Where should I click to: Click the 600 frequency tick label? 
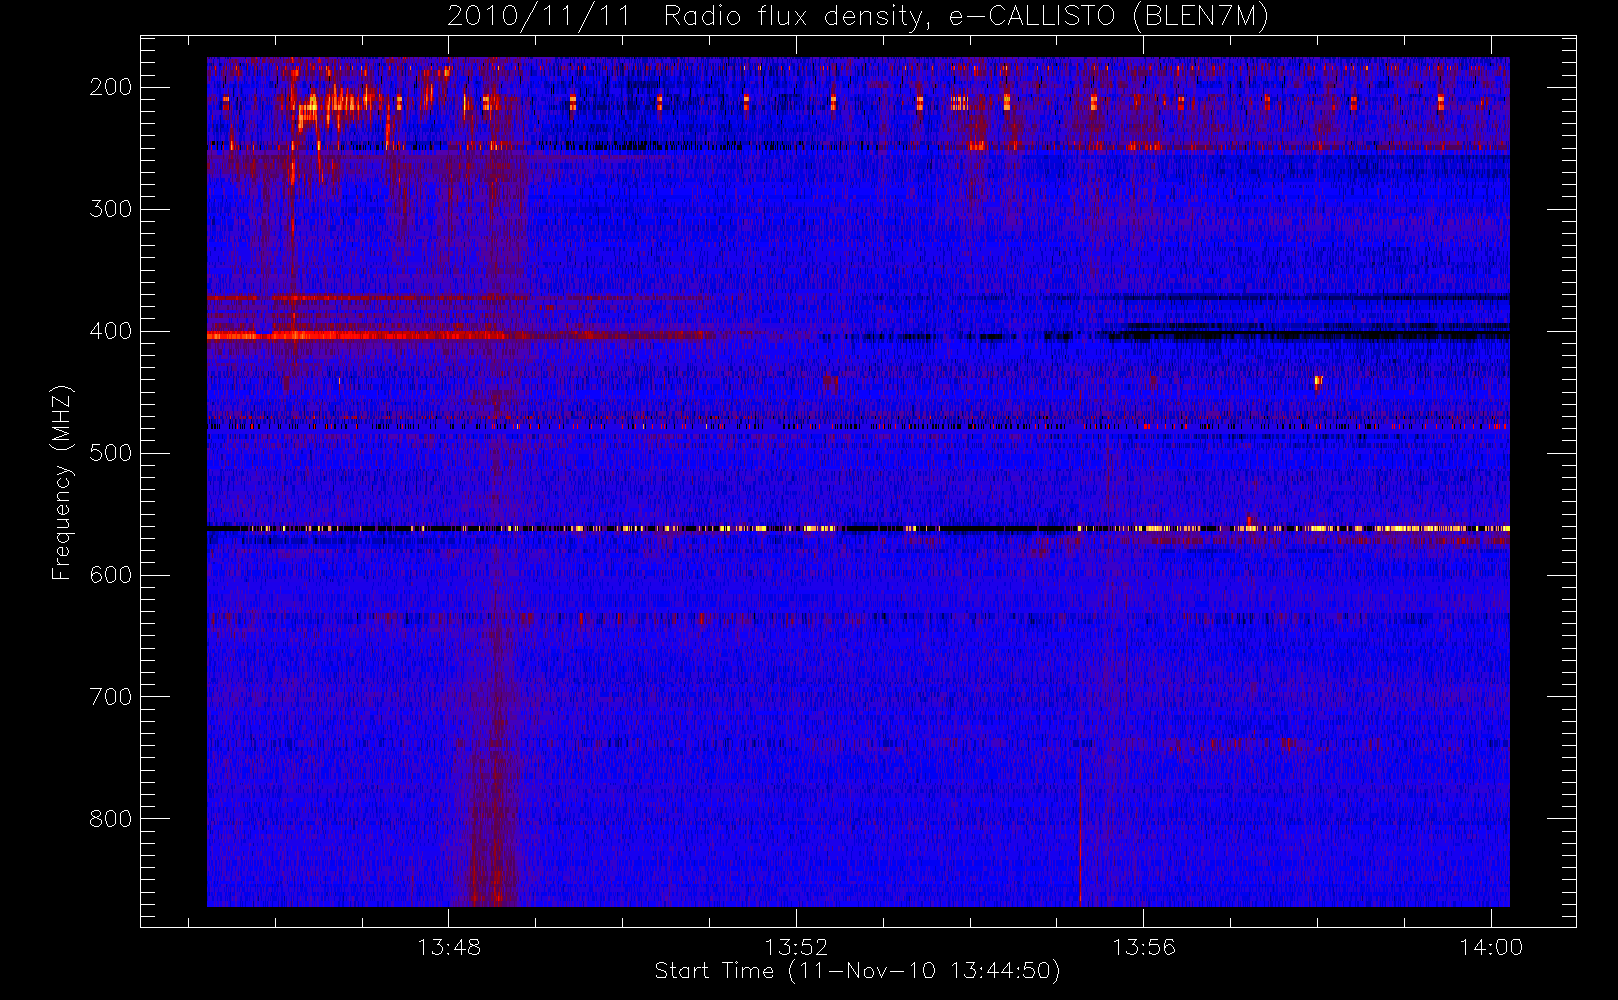(111, 575)
